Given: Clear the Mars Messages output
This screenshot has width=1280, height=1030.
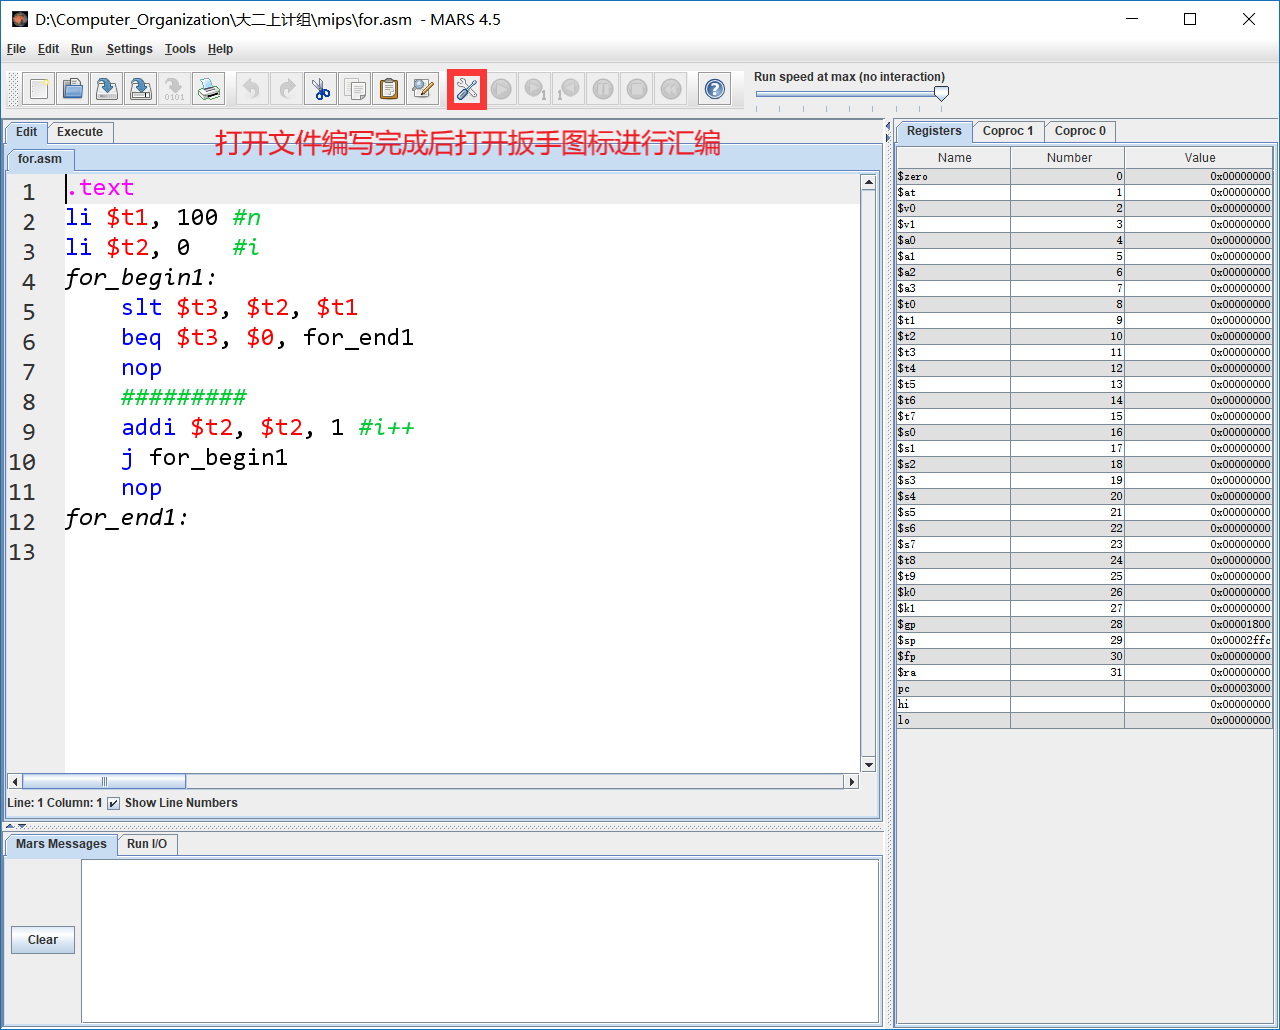Looking at the screenshot, I should click(x=43, y=940).
